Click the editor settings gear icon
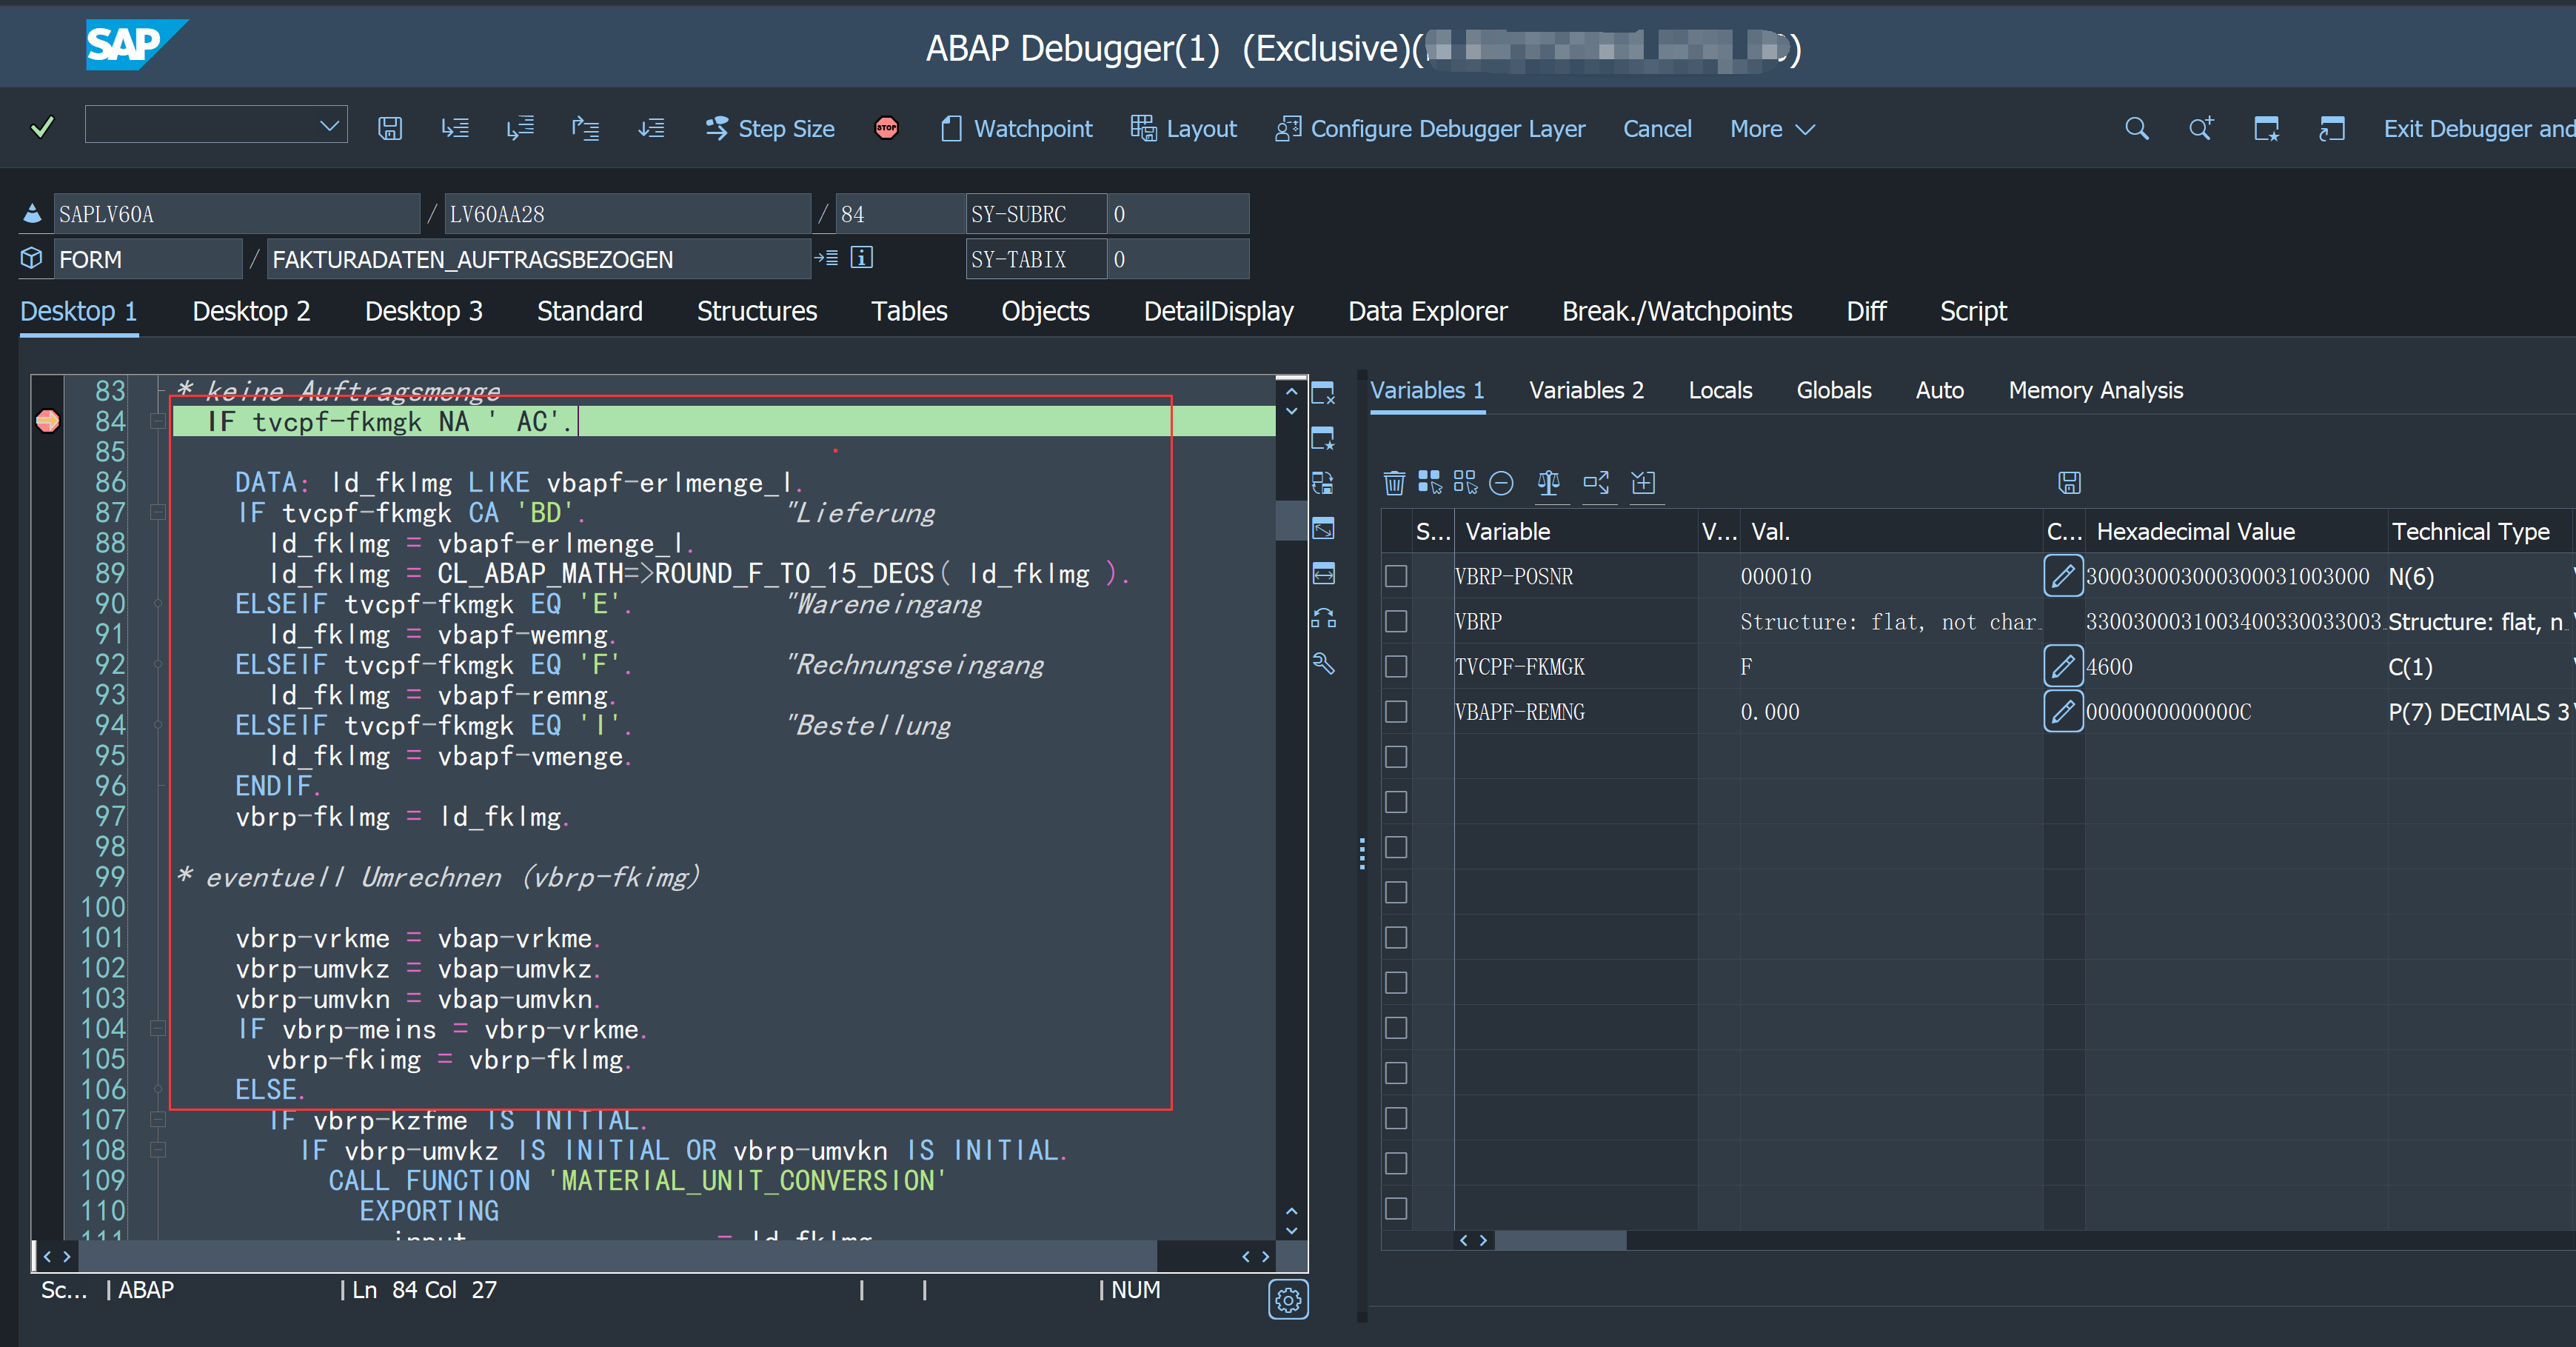This screenshot has height=1347, width=2576. point(1288,1300)
